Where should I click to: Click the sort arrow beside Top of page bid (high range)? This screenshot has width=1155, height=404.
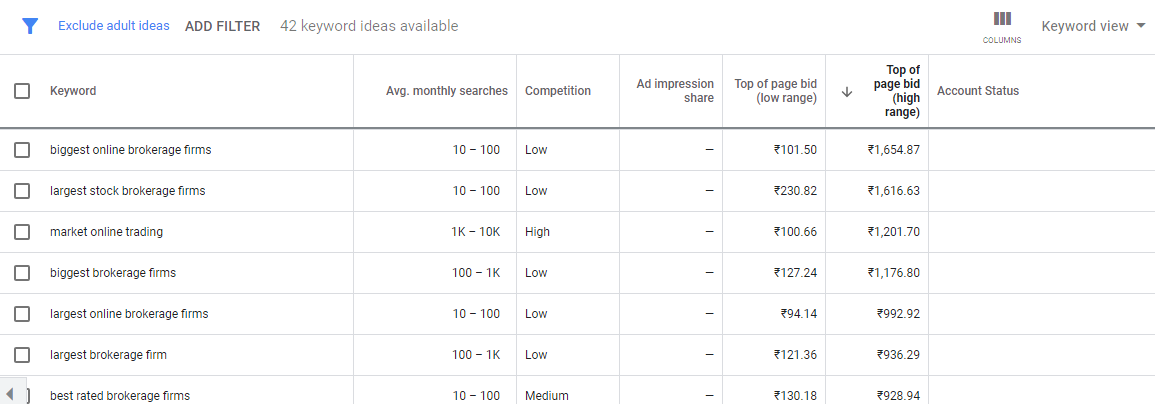pos(847,91)
